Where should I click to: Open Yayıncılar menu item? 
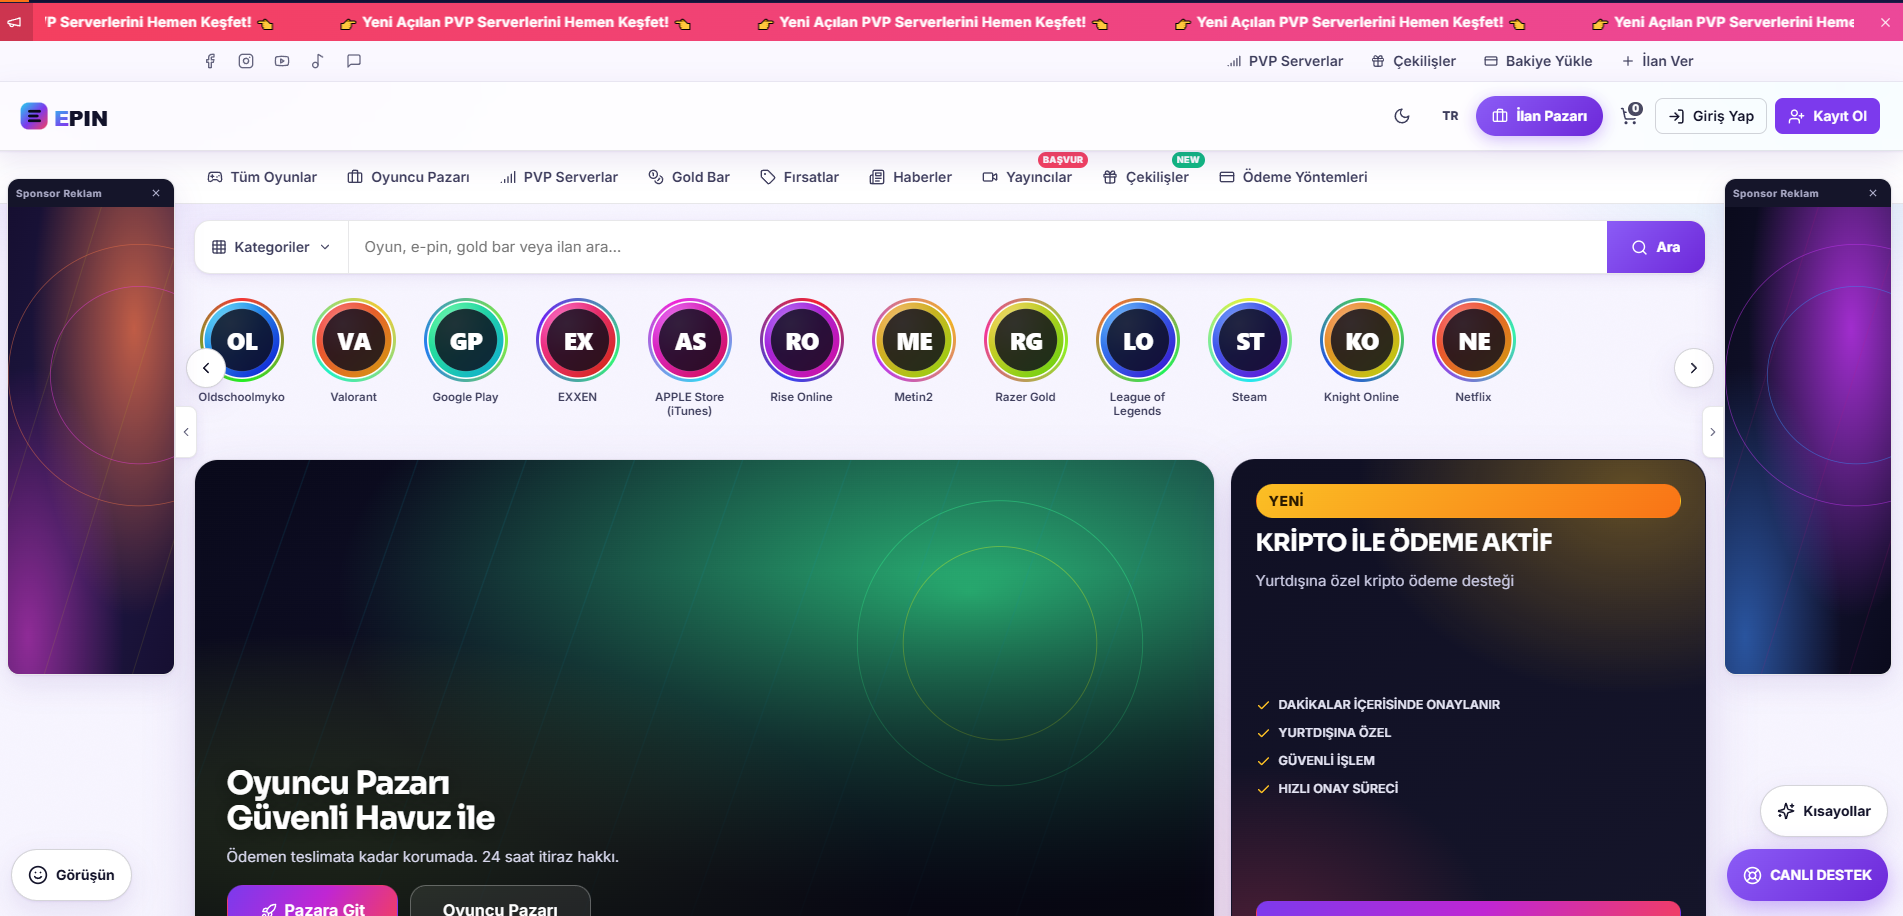pyautogui.click(x=1027, y=177)
